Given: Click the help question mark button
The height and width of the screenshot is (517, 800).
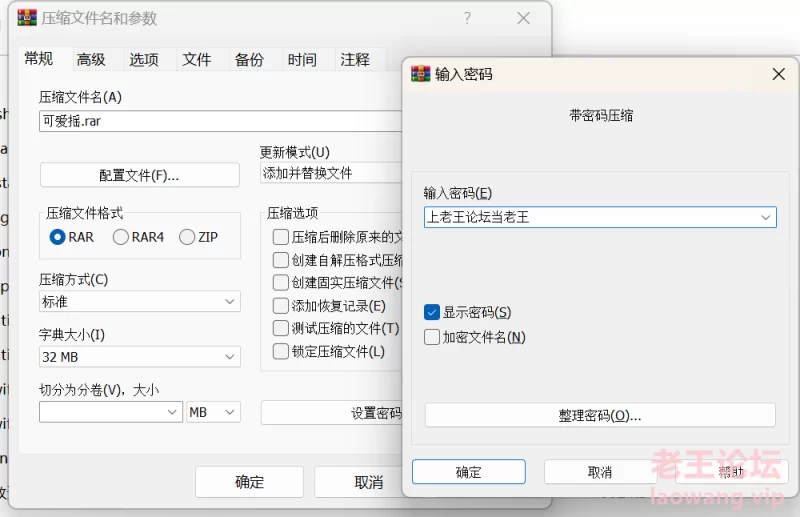Looking at the screenshot, I should click(467, 18).
